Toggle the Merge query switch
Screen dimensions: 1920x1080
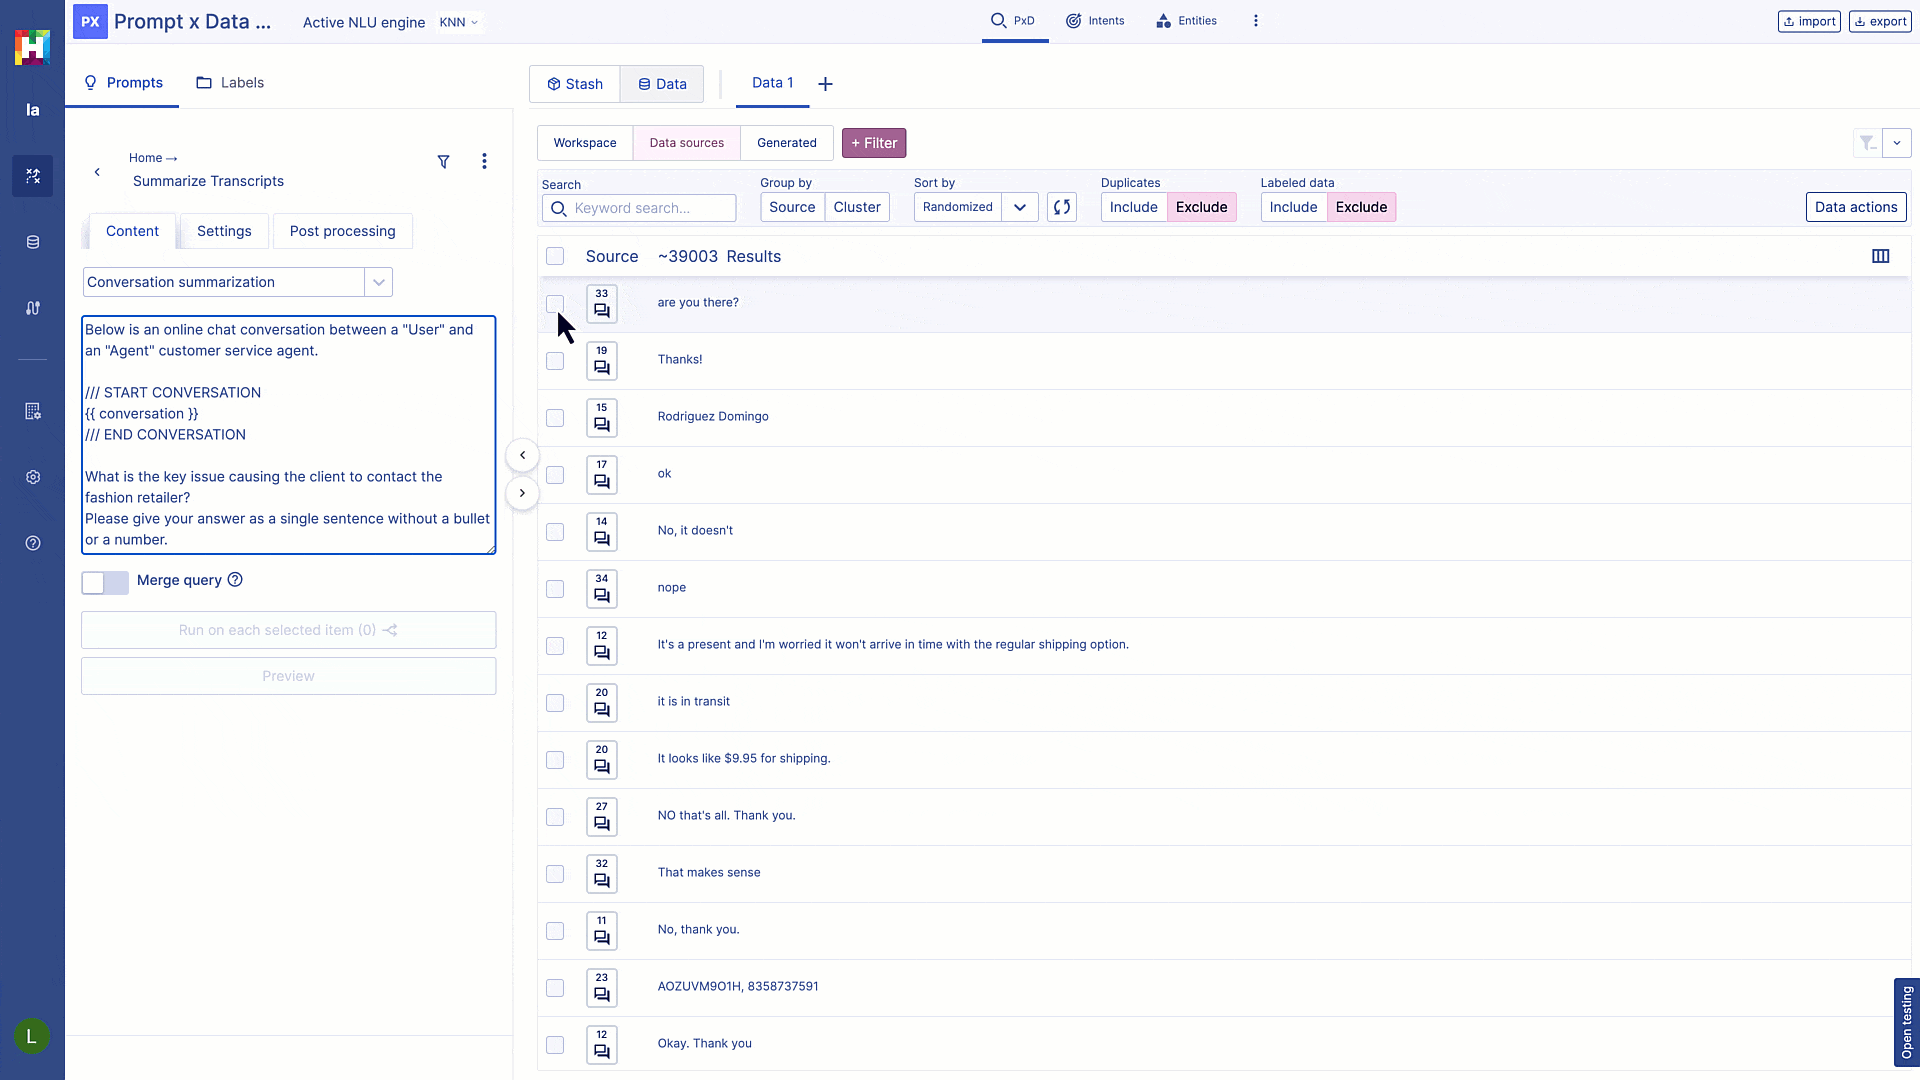(x=105, y=582)
